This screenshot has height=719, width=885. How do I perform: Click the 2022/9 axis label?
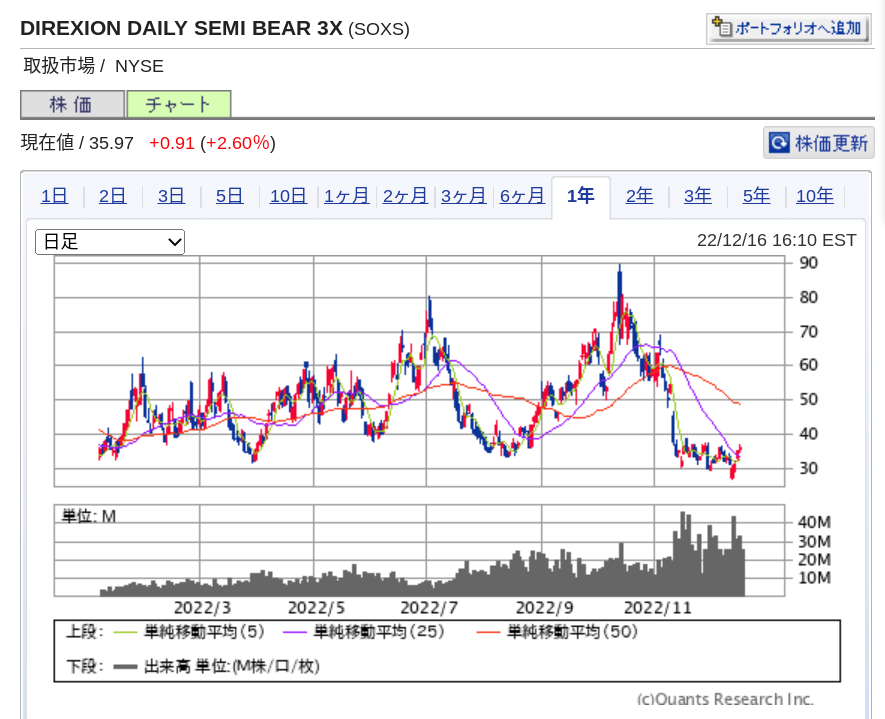click(544, 608)
